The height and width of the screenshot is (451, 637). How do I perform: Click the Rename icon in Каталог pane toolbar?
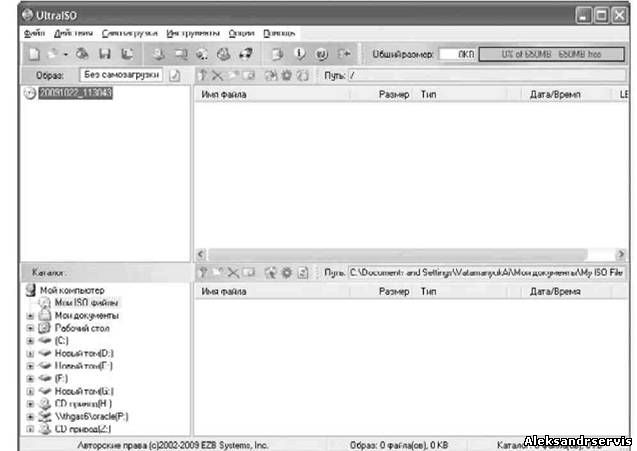[249, 272]
